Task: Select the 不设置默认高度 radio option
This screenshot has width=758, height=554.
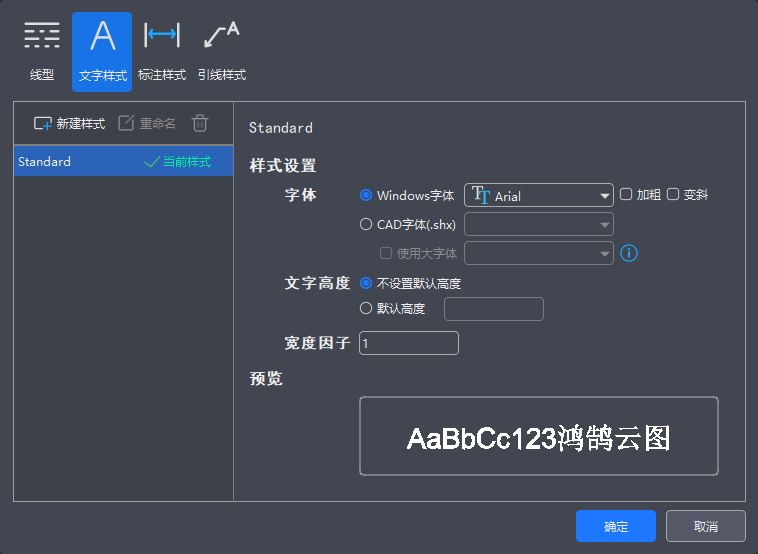Action: (x=366, y=283)
